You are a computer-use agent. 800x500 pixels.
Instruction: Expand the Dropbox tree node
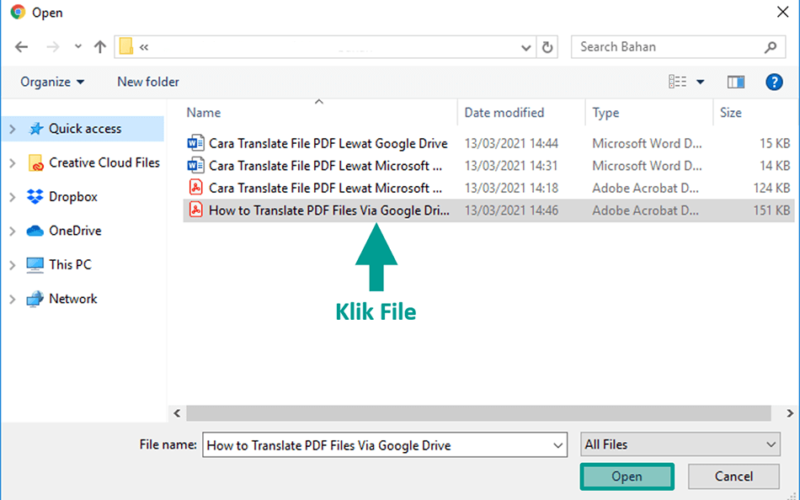pyautogui.click(x=13, y=197)
